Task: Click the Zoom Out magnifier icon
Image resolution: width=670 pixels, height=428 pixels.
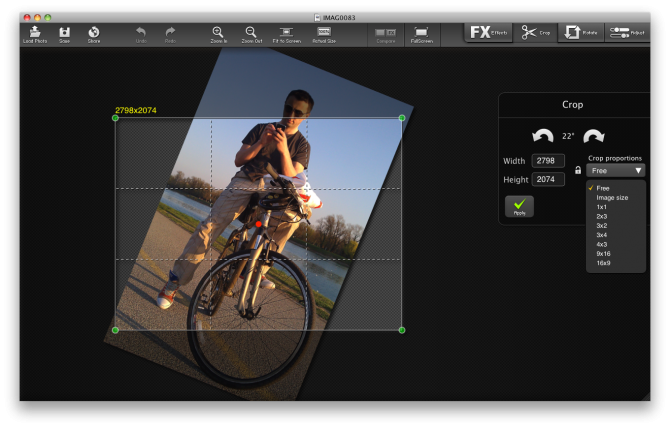Action: [251, 33]
